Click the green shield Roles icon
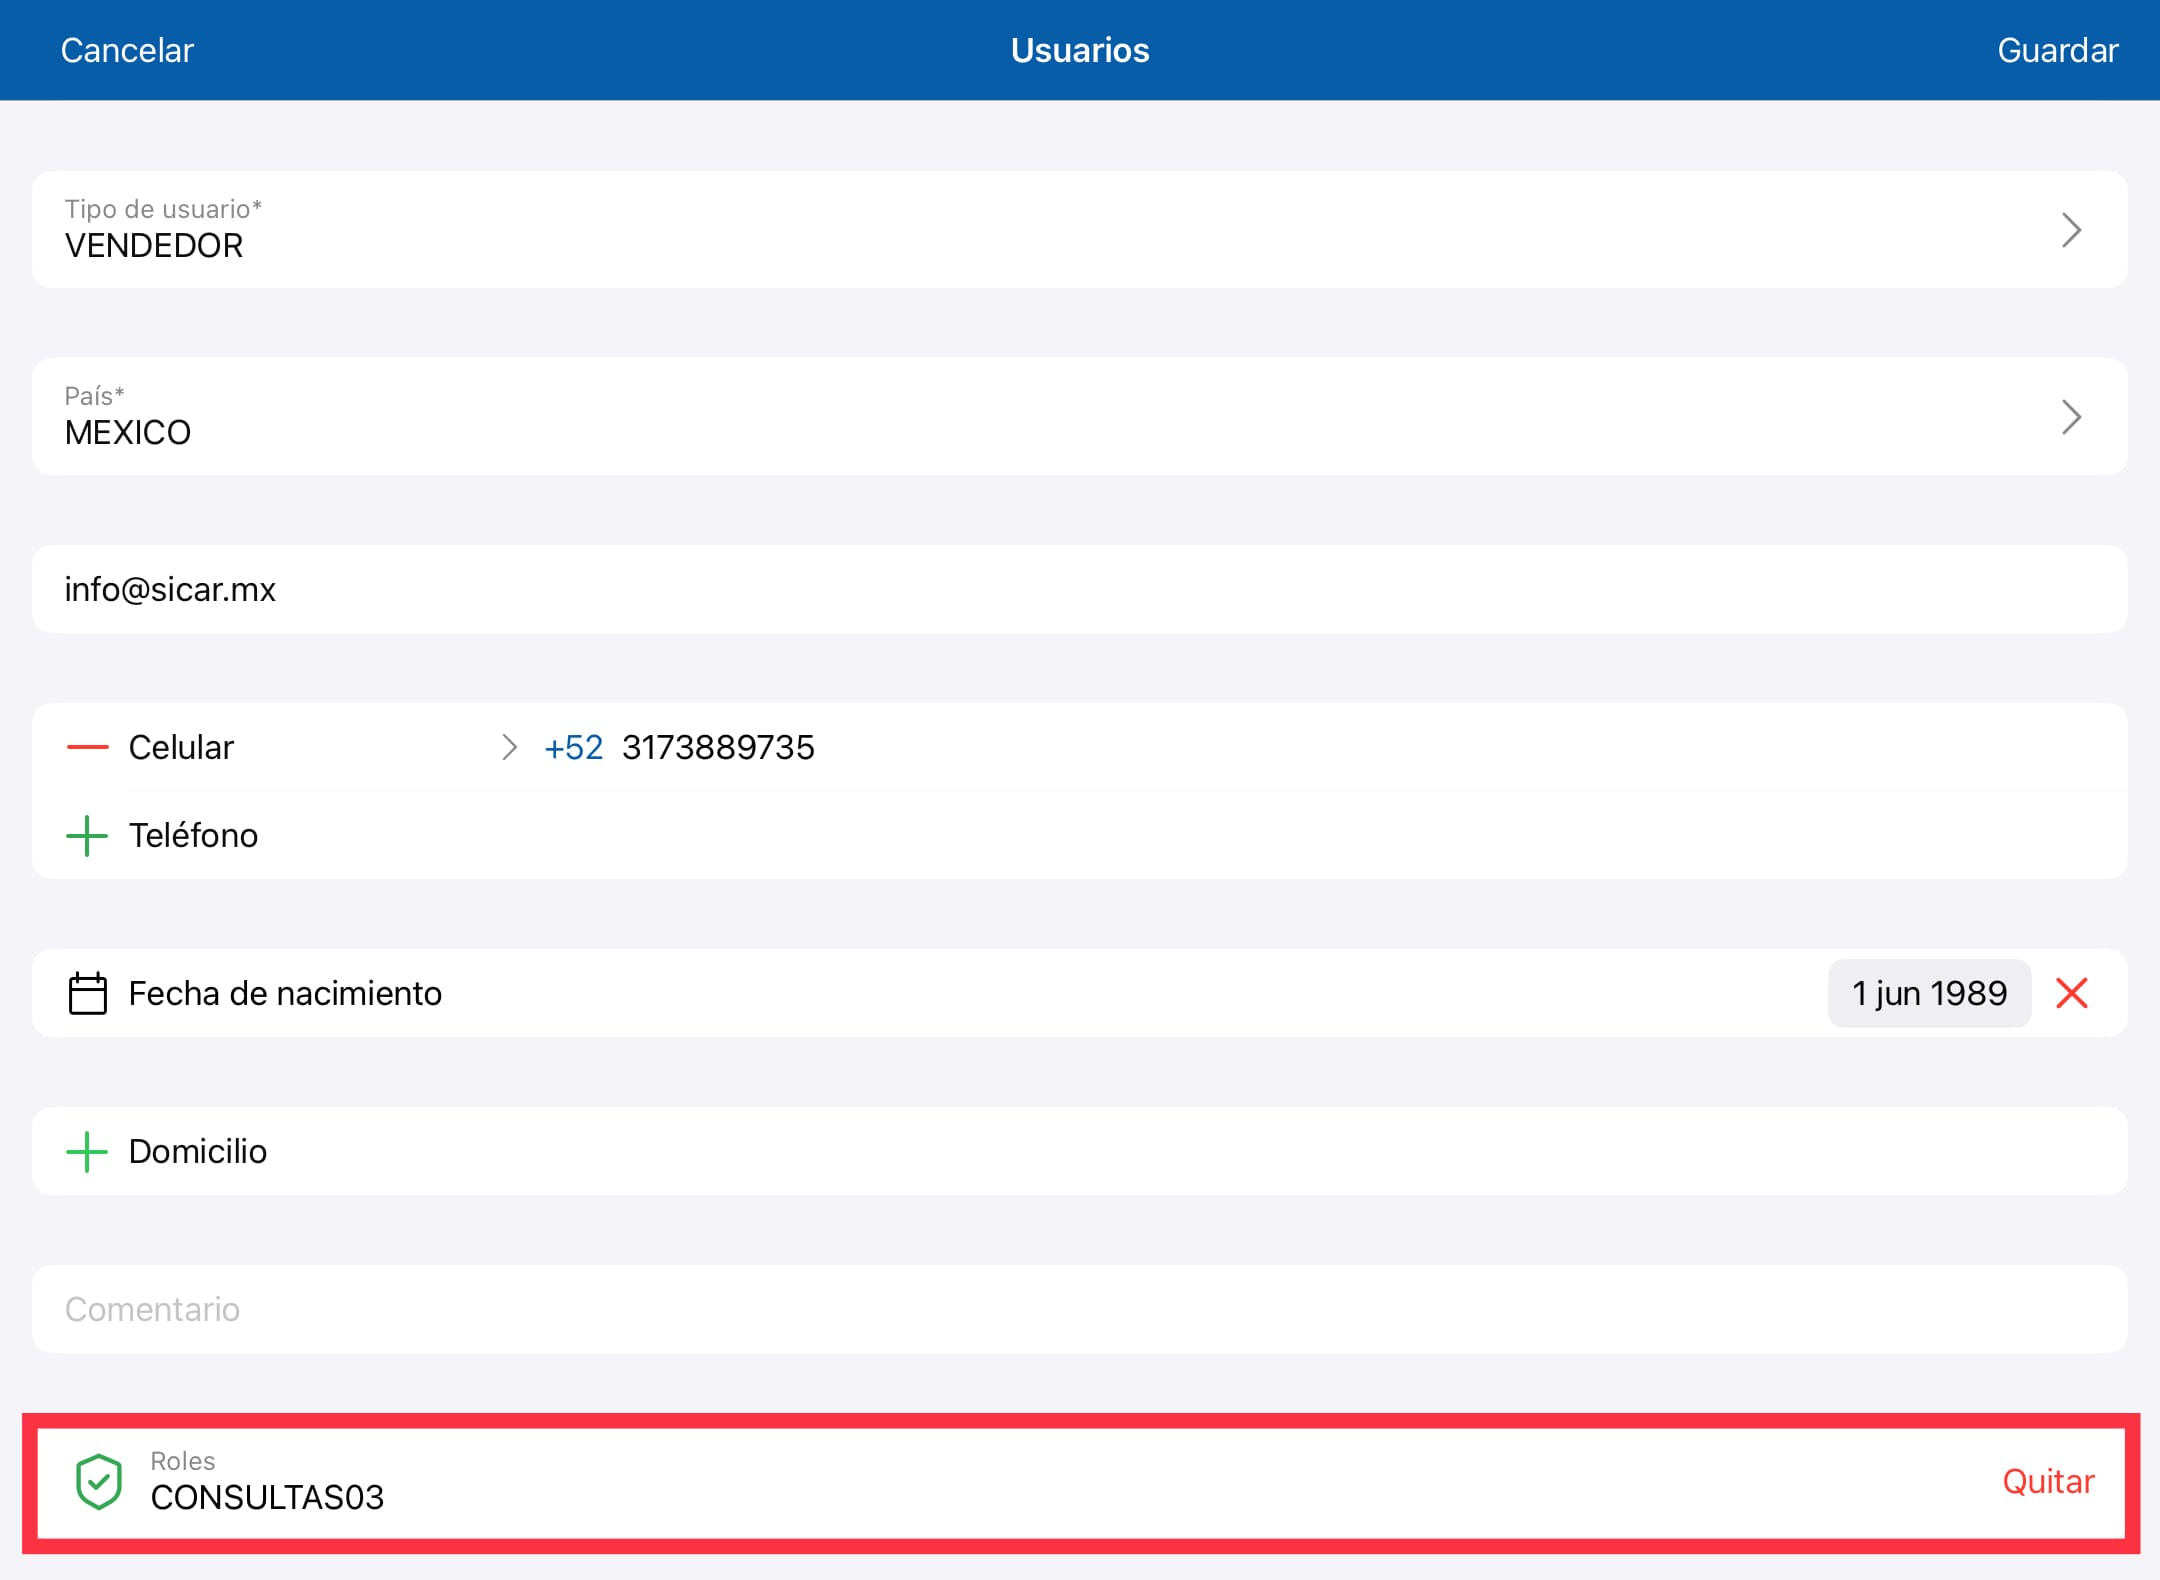 pyautogui.click(x=99, y=1481)
